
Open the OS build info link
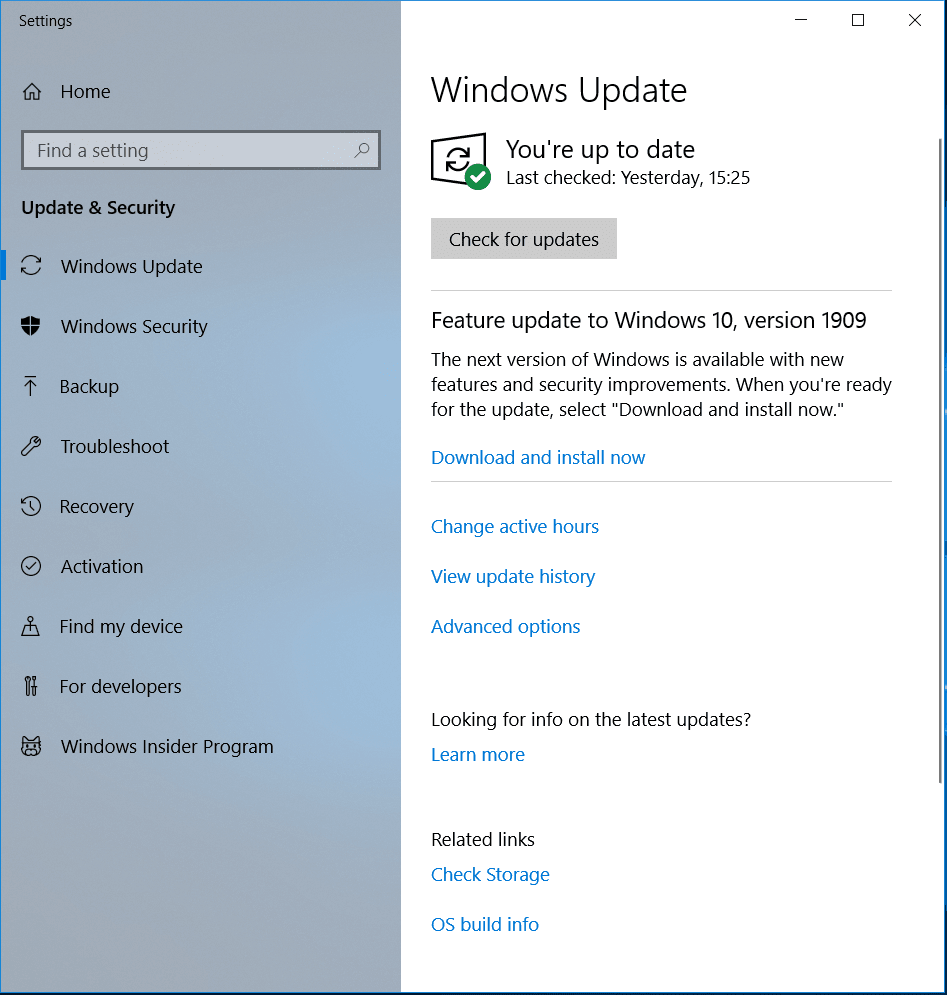click(485, 925)
